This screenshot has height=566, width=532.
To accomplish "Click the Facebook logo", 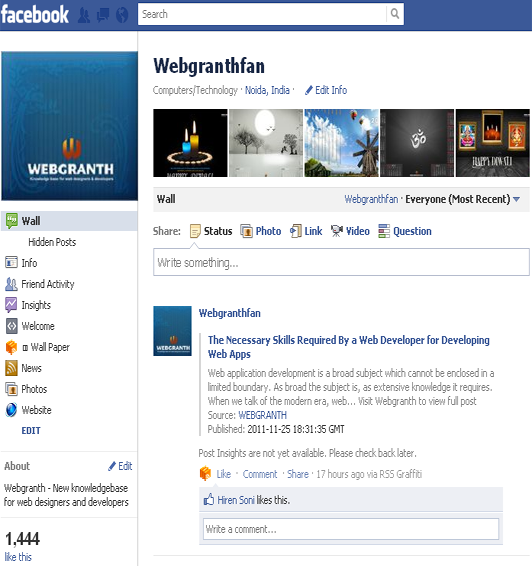I will tap(35, 14).
